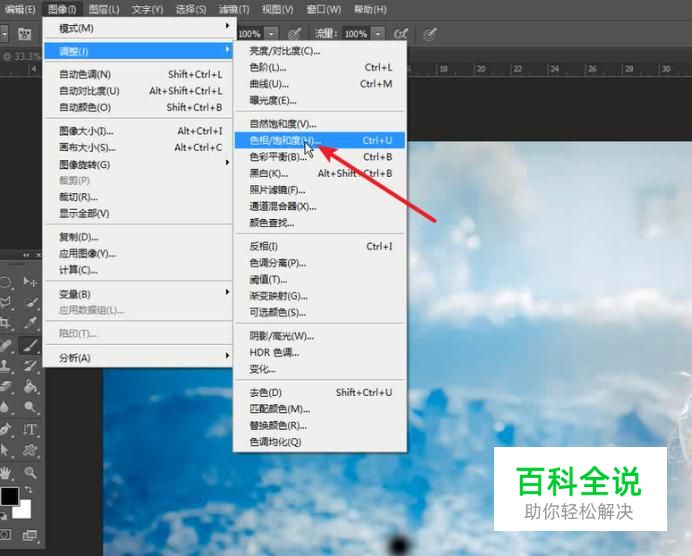This screenshot has width=692, height=556.
Task: Select the Elliptical Marquee tool
Action: [4, 281]
